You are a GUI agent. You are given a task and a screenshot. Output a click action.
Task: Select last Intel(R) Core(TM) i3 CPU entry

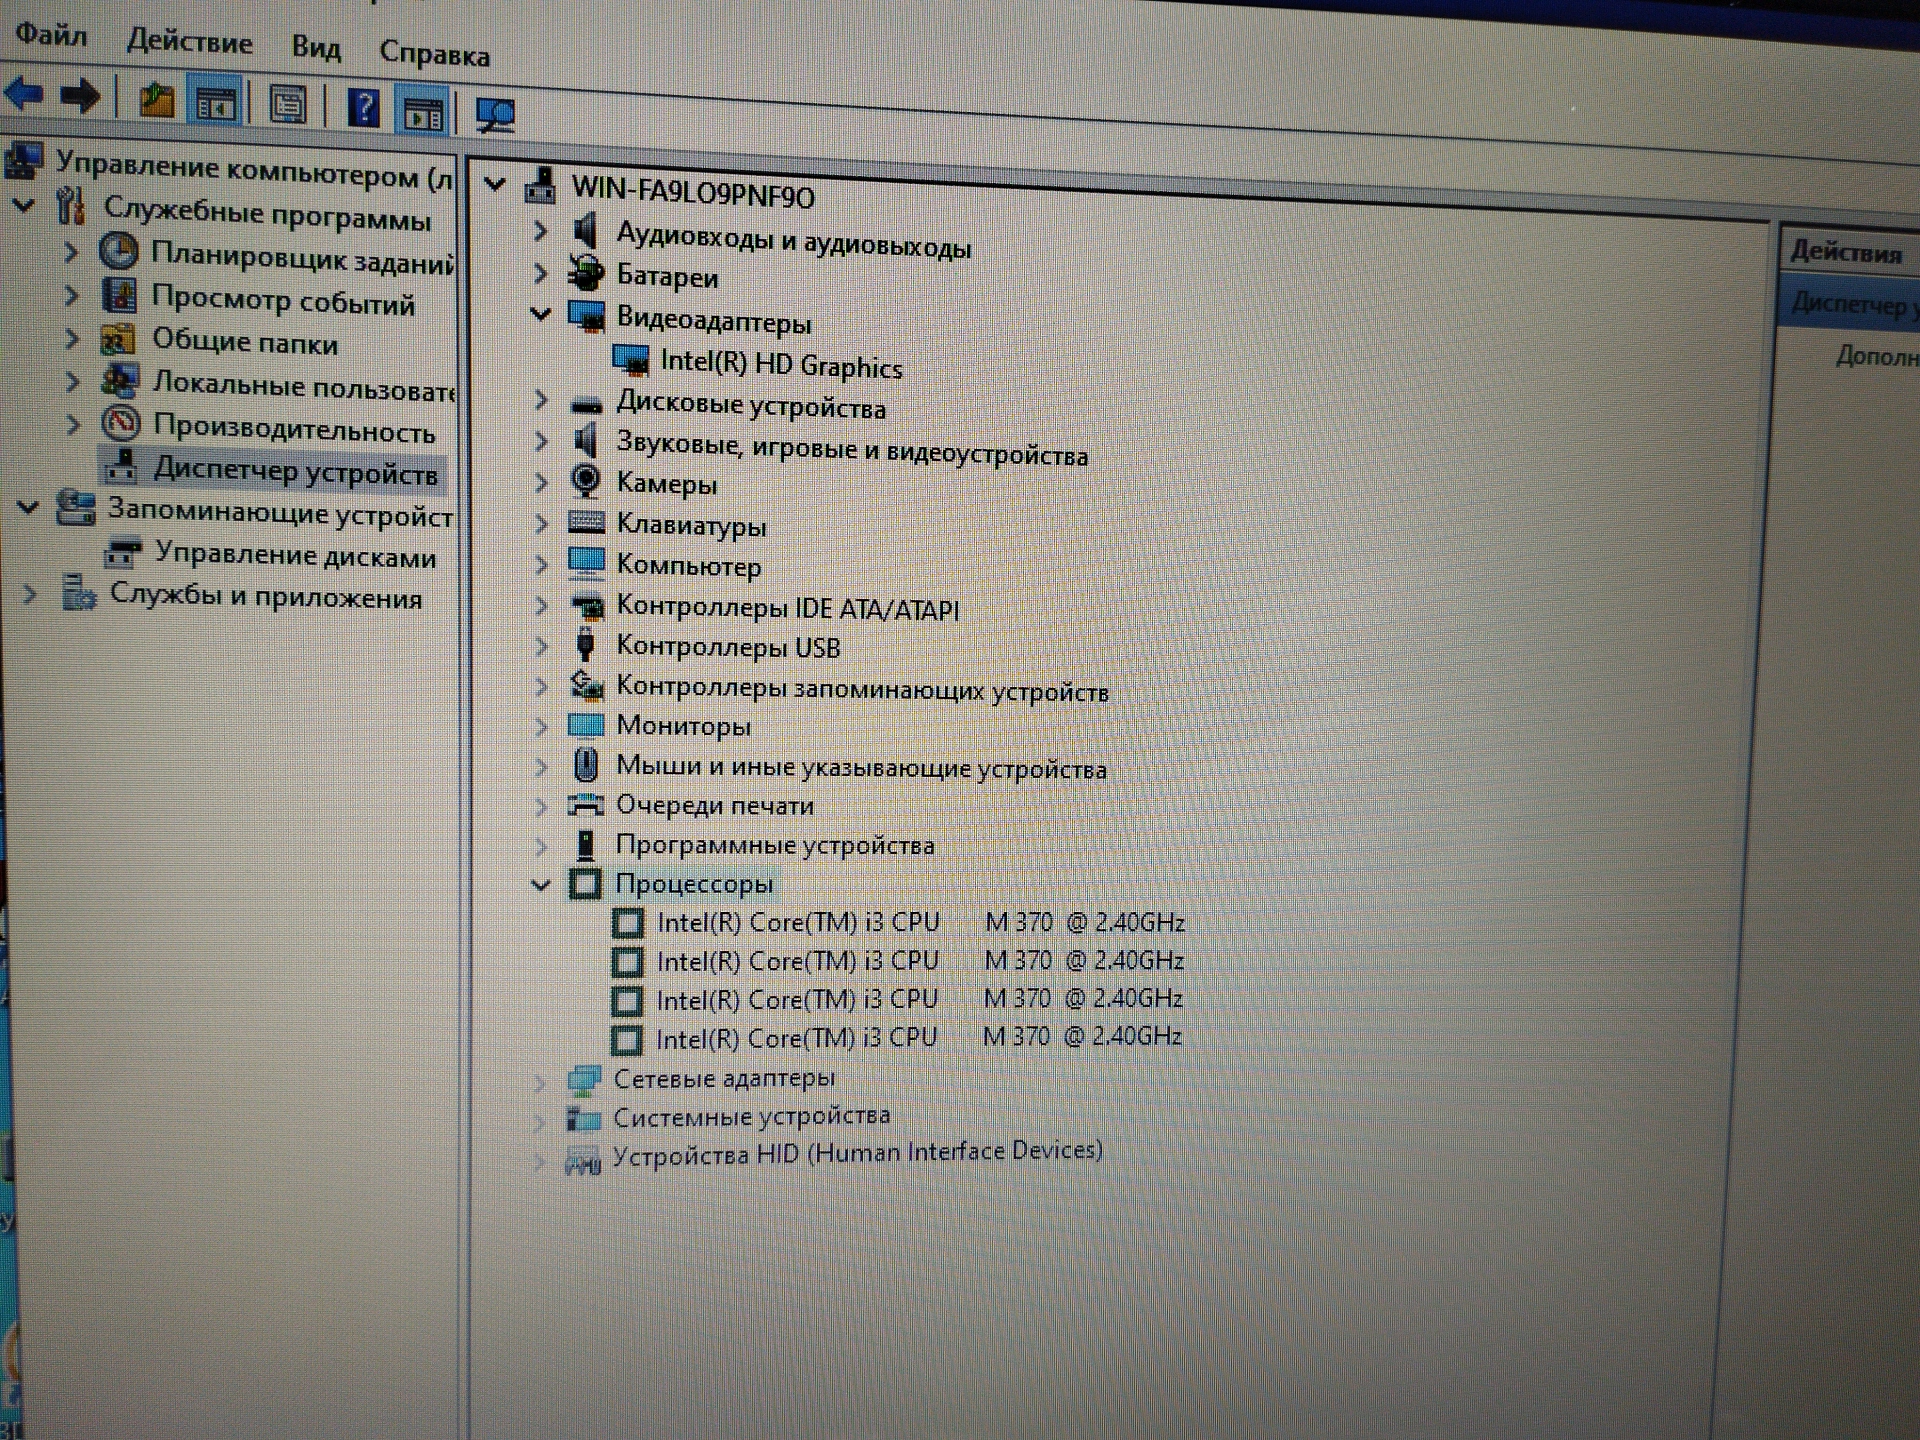coord(918,1037)
